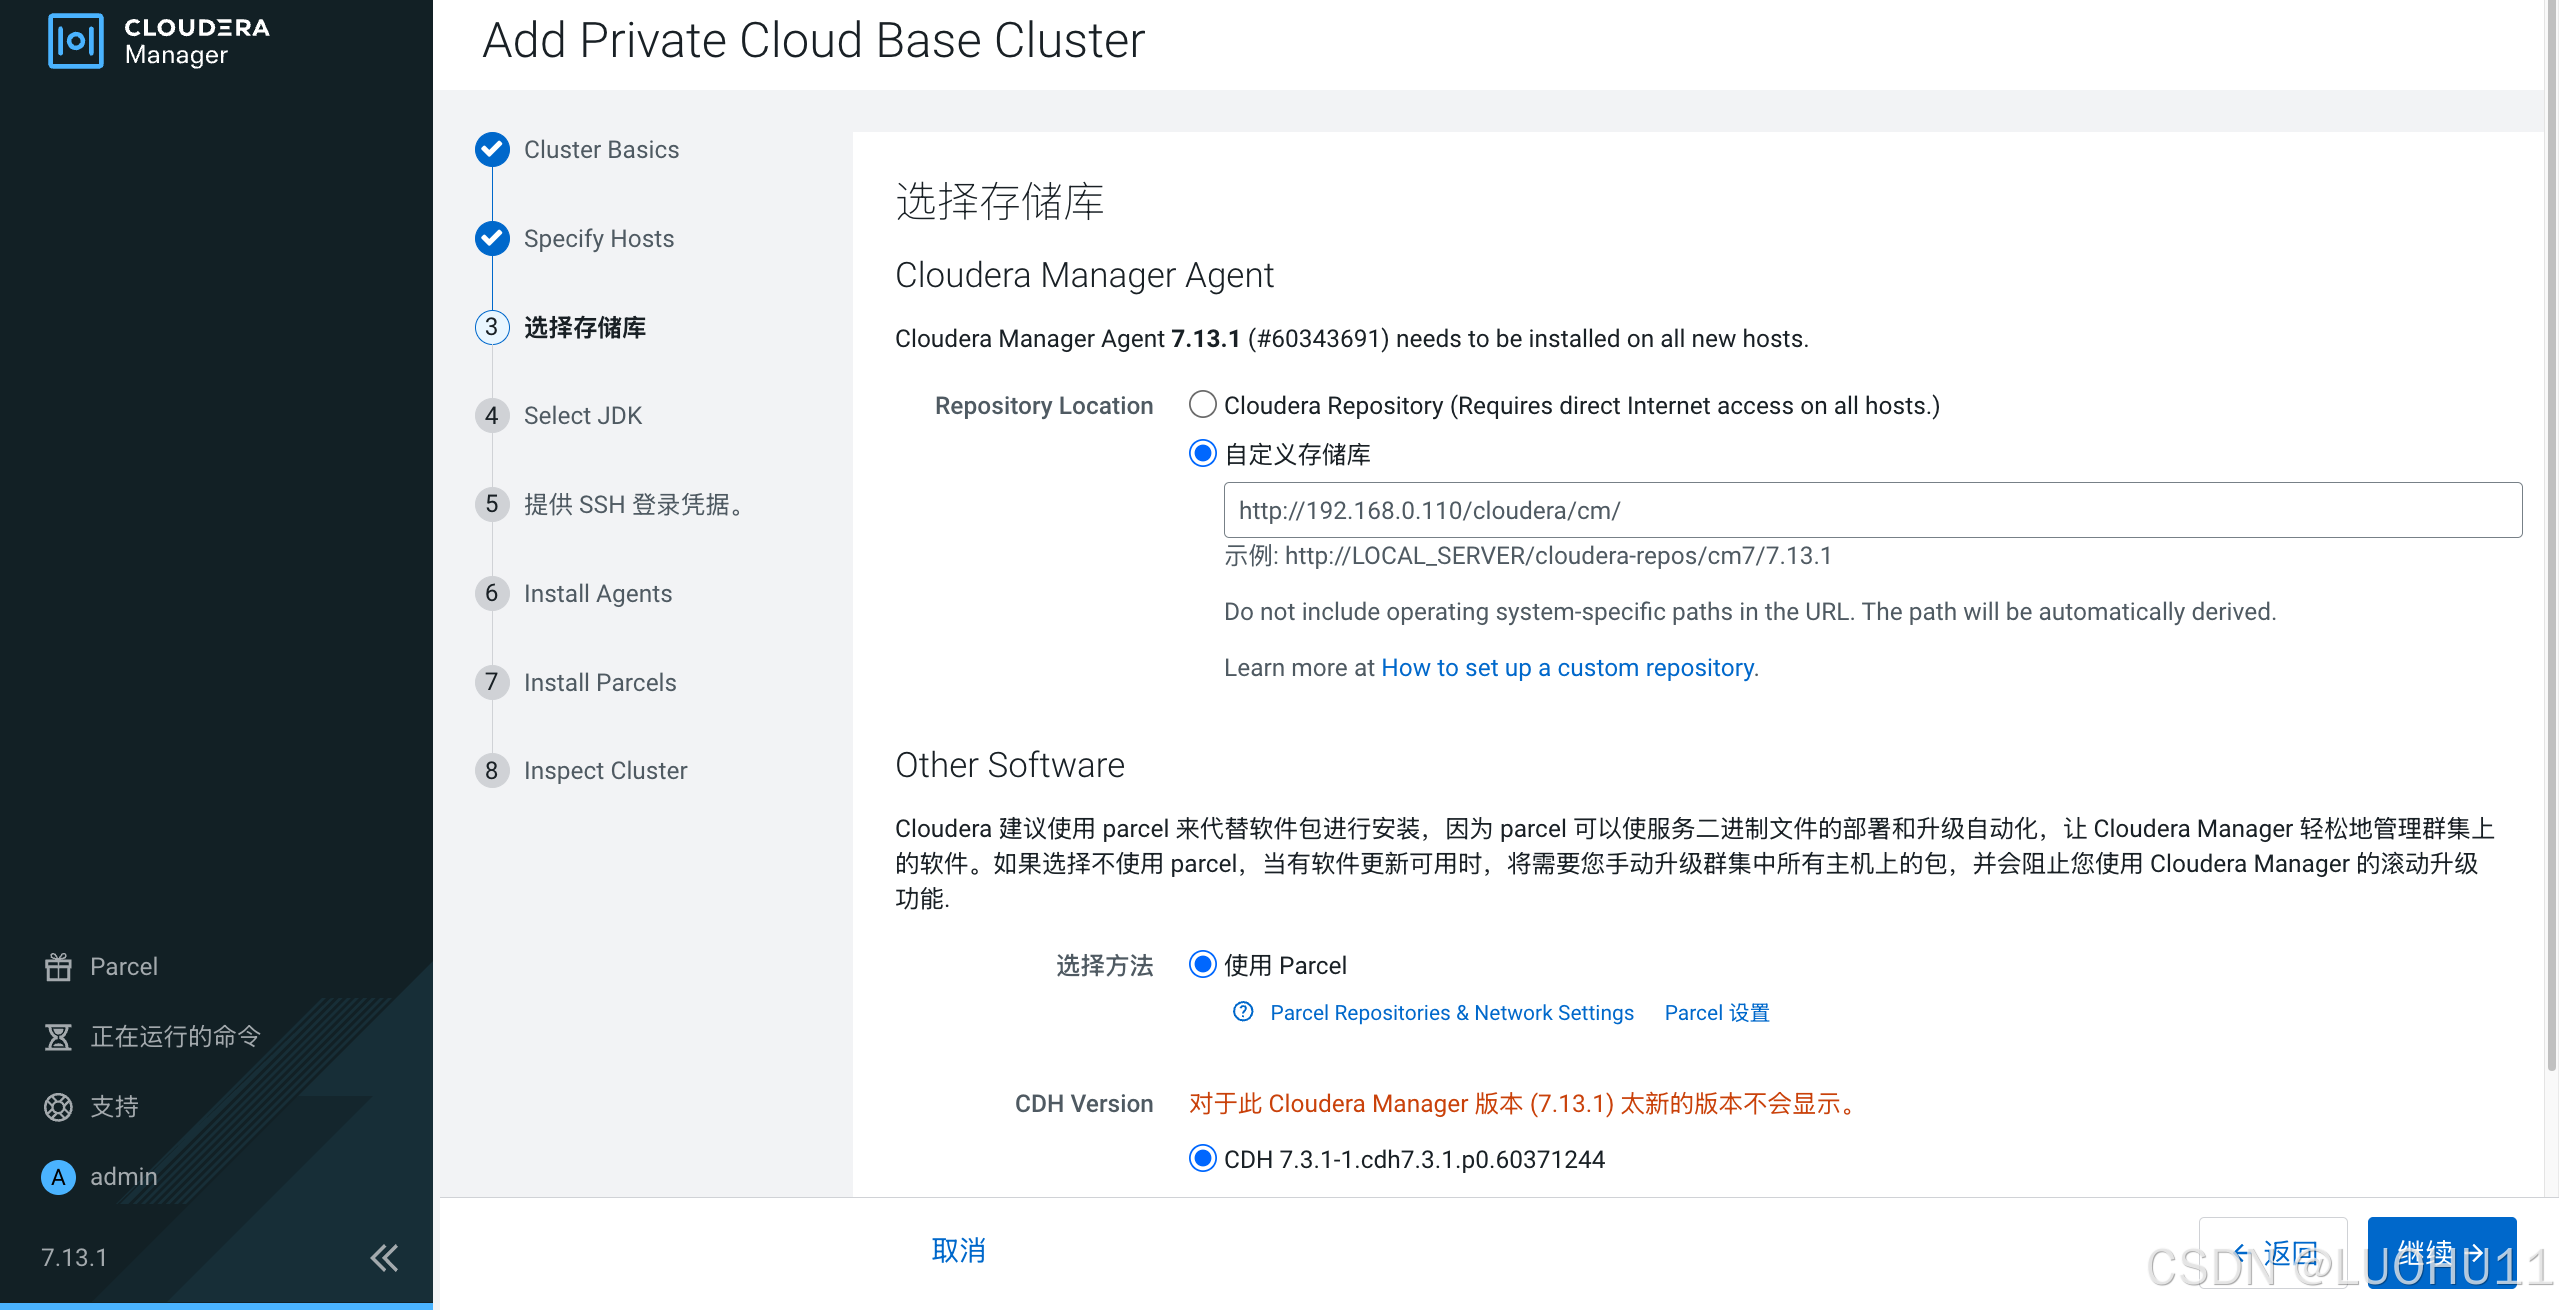Click help question mark beside Parcel Repositories
The height and width of the screenshot is (1310, 2559).
click(1243, 1012)
